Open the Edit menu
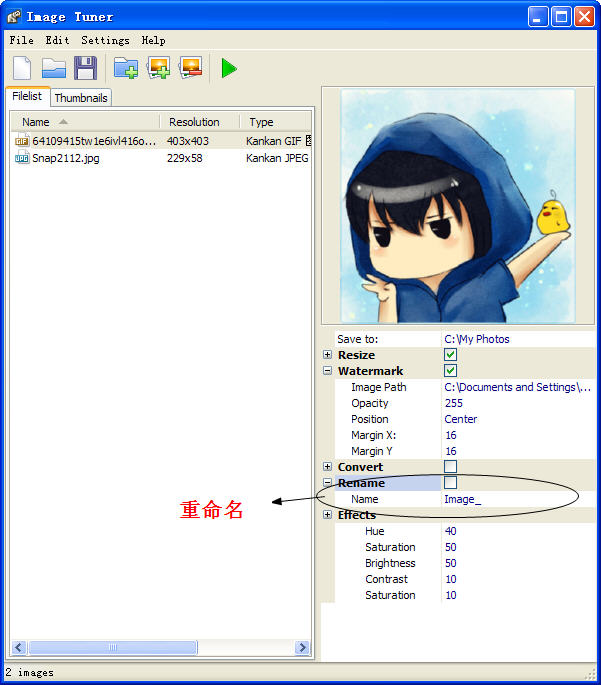 tap(57, 40)
